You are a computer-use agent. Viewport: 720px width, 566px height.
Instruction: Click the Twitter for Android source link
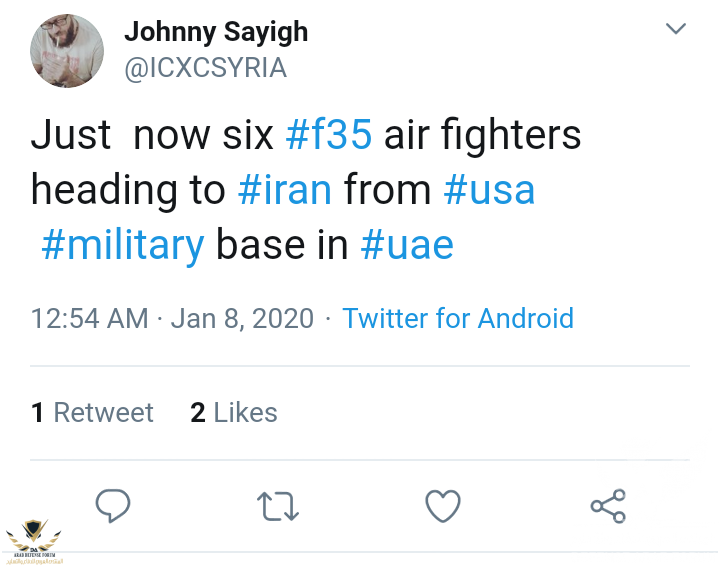click(458, 318)
